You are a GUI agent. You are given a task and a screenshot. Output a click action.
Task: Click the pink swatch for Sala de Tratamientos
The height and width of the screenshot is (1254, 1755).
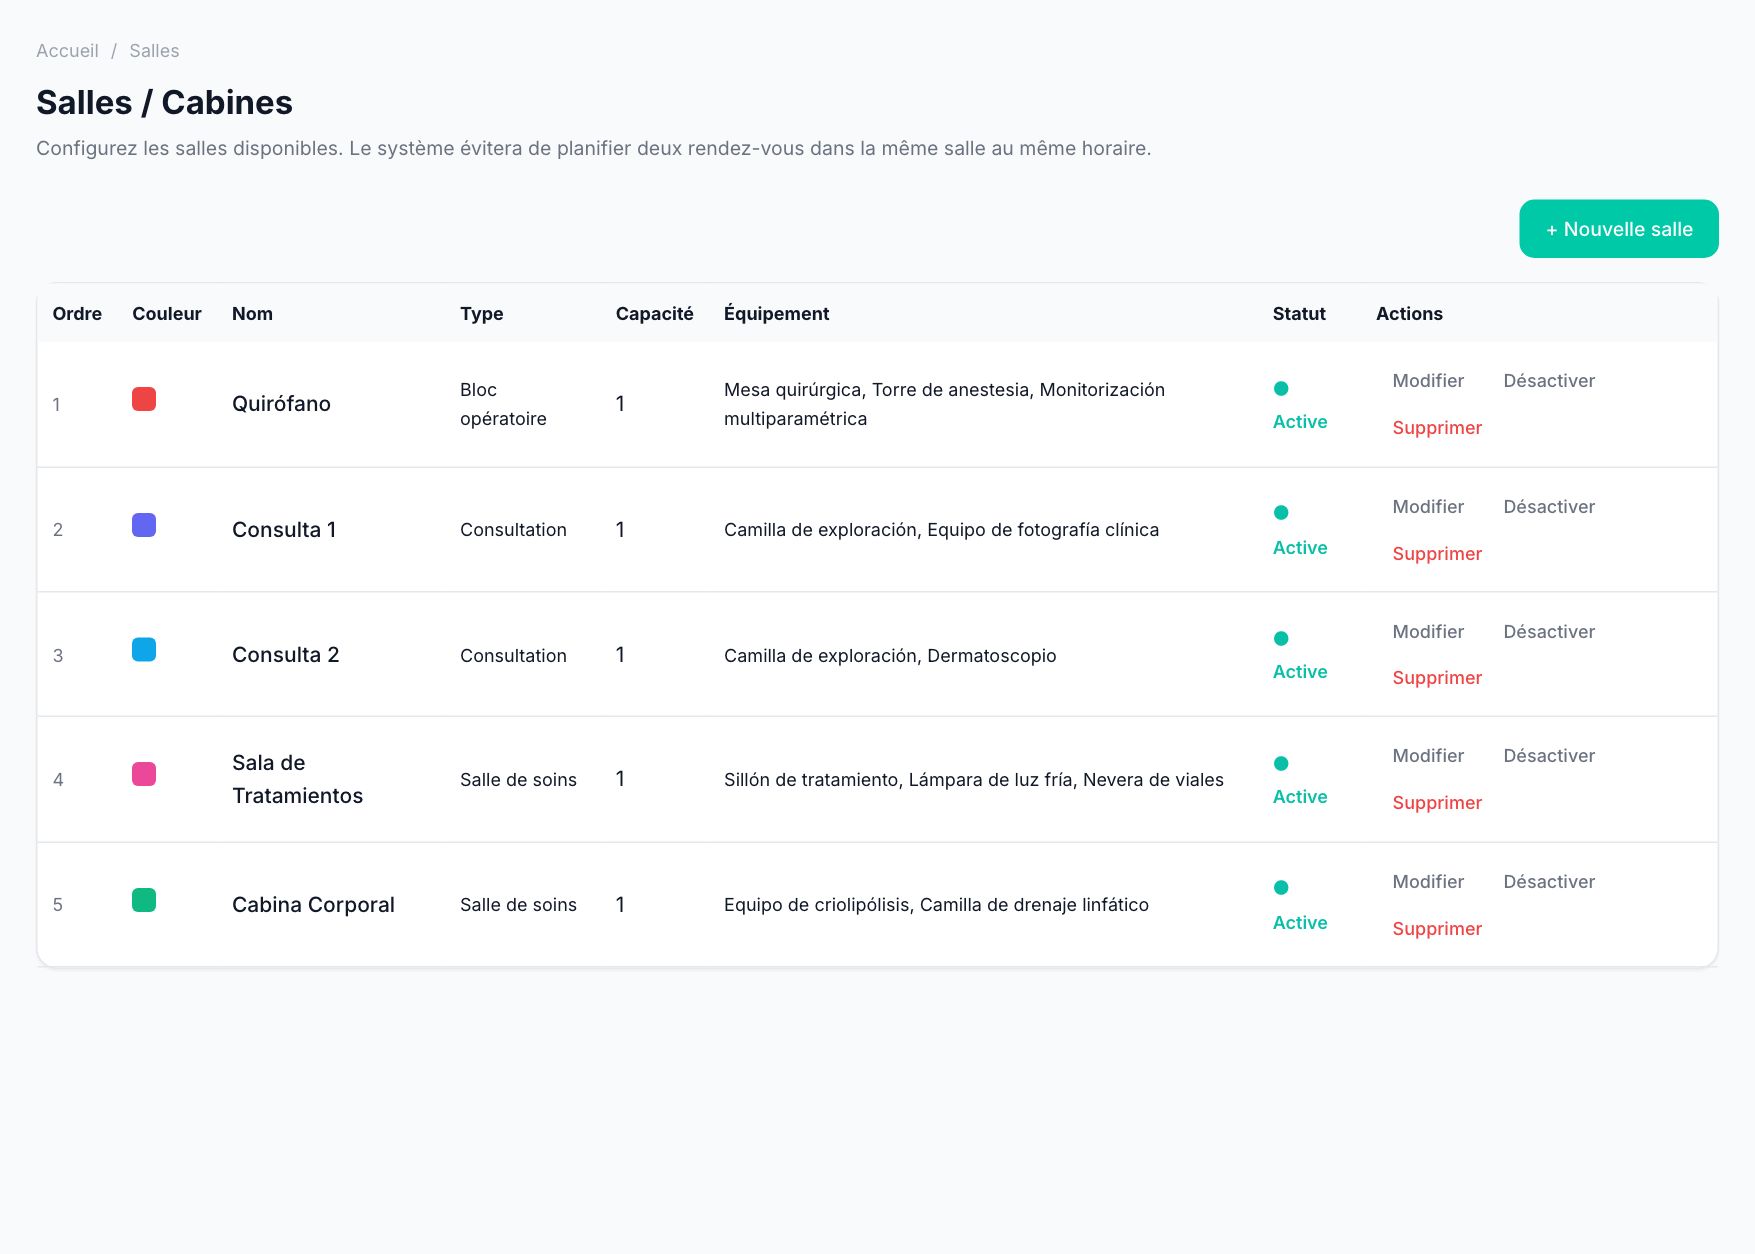pos(144,774)
